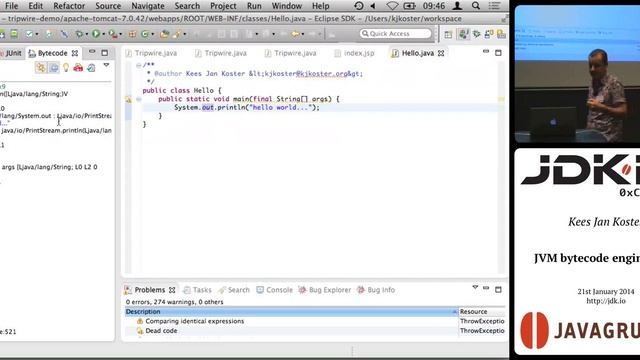Image resolution: width=640 pixels, height=360 pixels.
Task: Open the Run button dropdown arrow
Action: click(103, 35)
